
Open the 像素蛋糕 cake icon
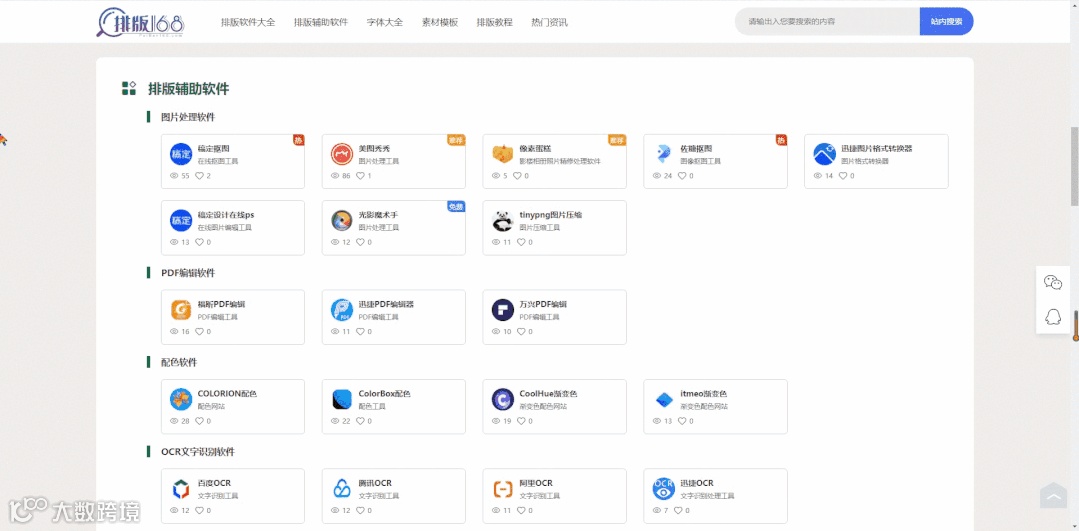[x=503, y=154]
